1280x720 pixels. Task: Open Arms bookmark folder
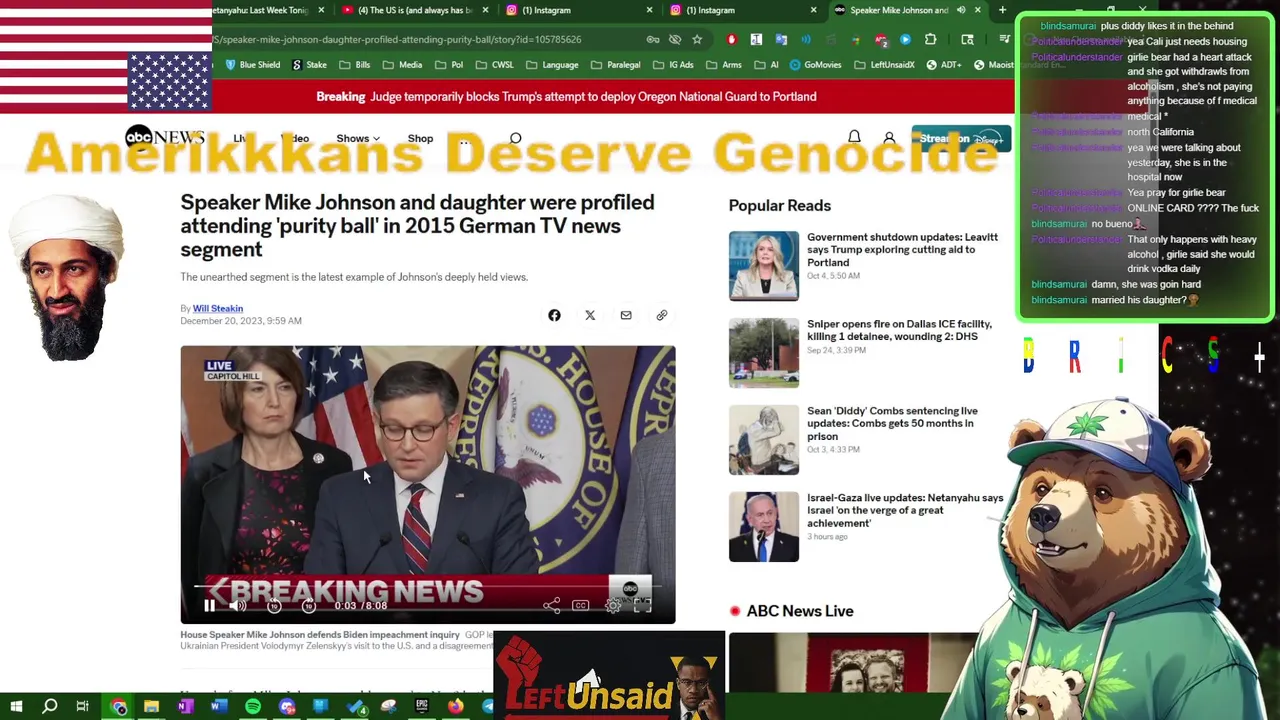pos(723,65)
